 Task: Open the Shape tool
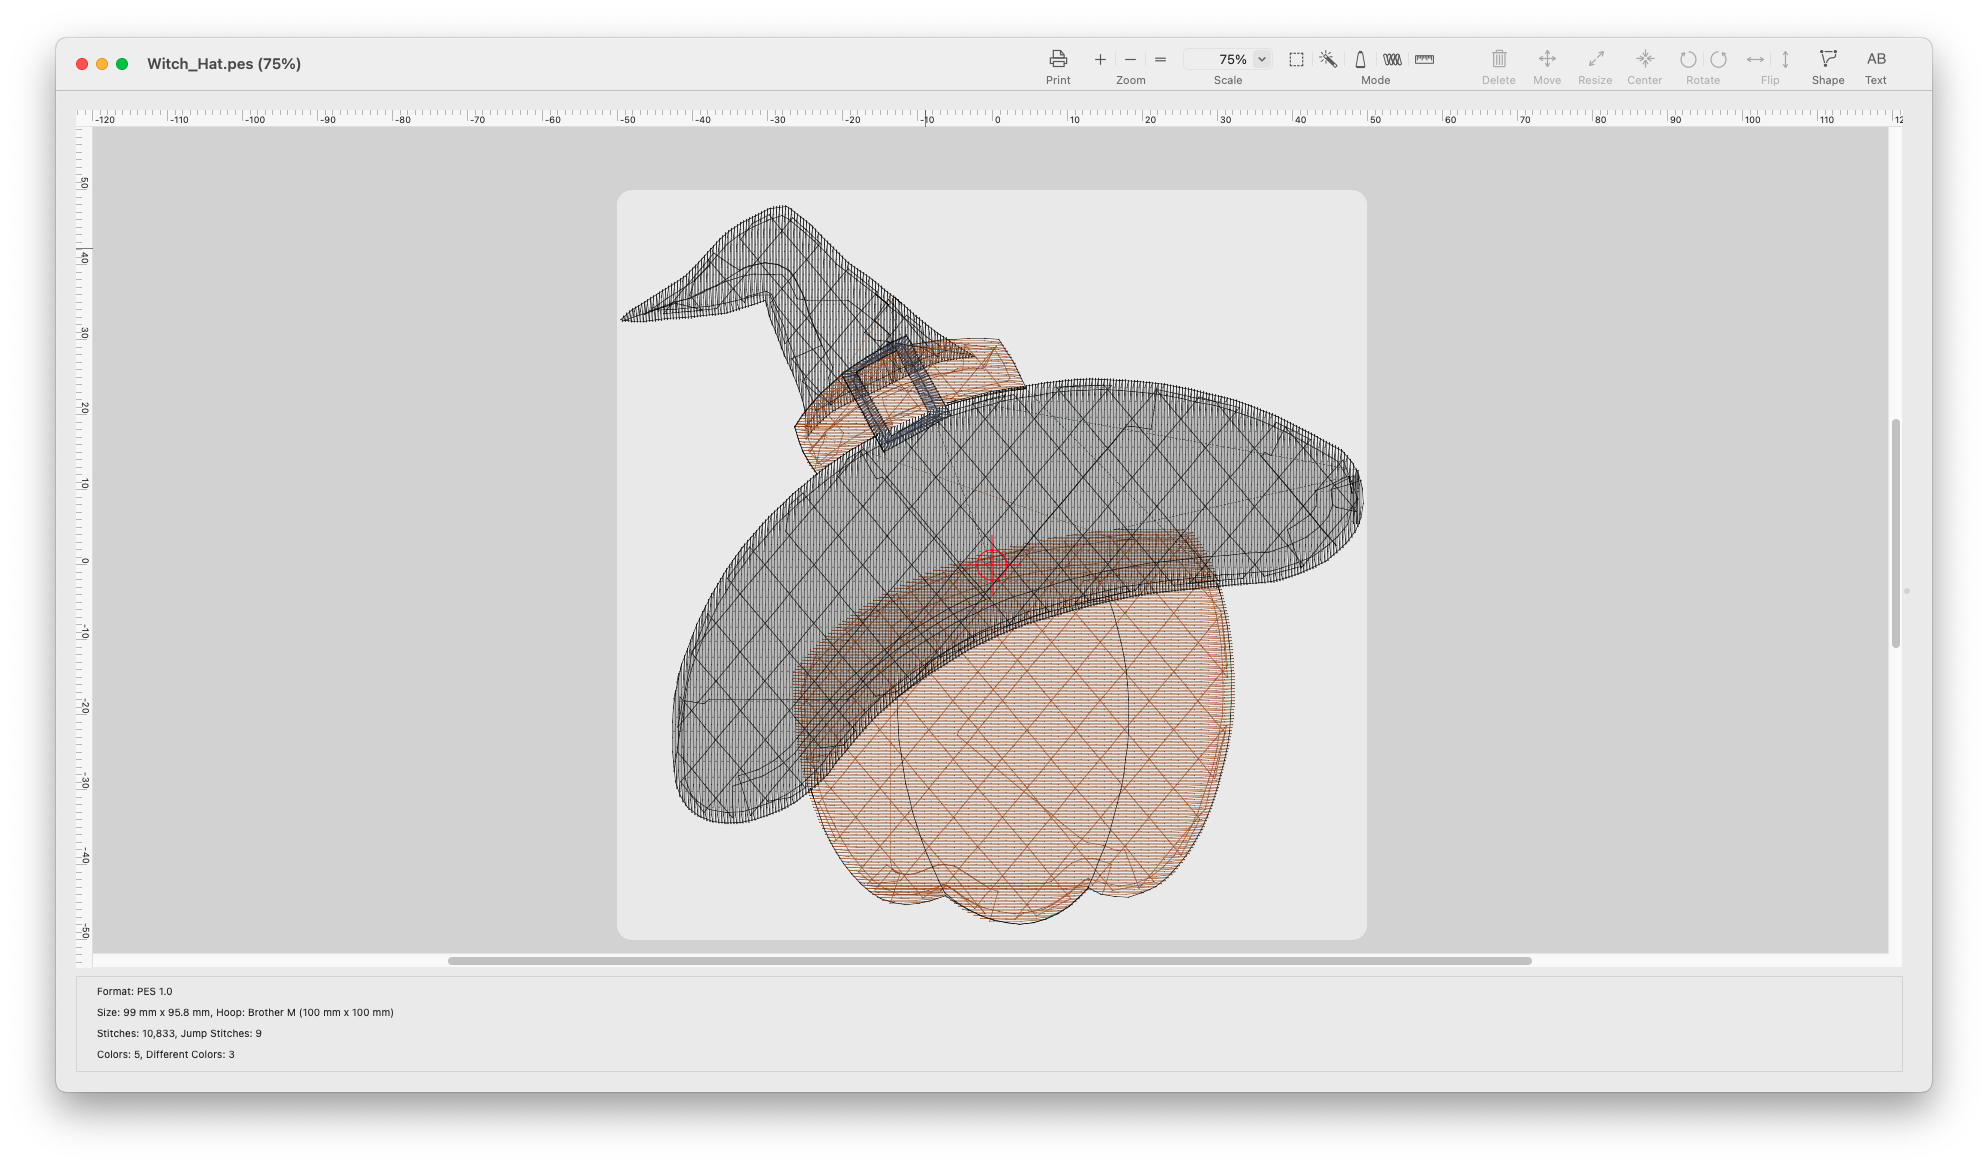1827,59
